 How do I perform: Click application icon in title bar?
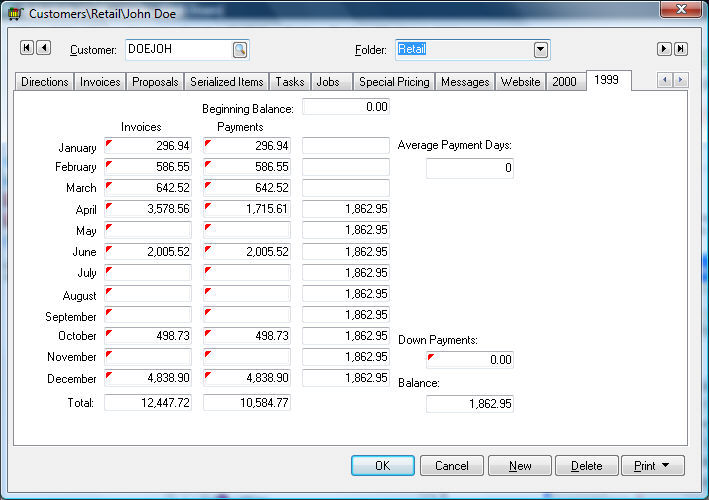pyautogui.click(x=14, y=10)
